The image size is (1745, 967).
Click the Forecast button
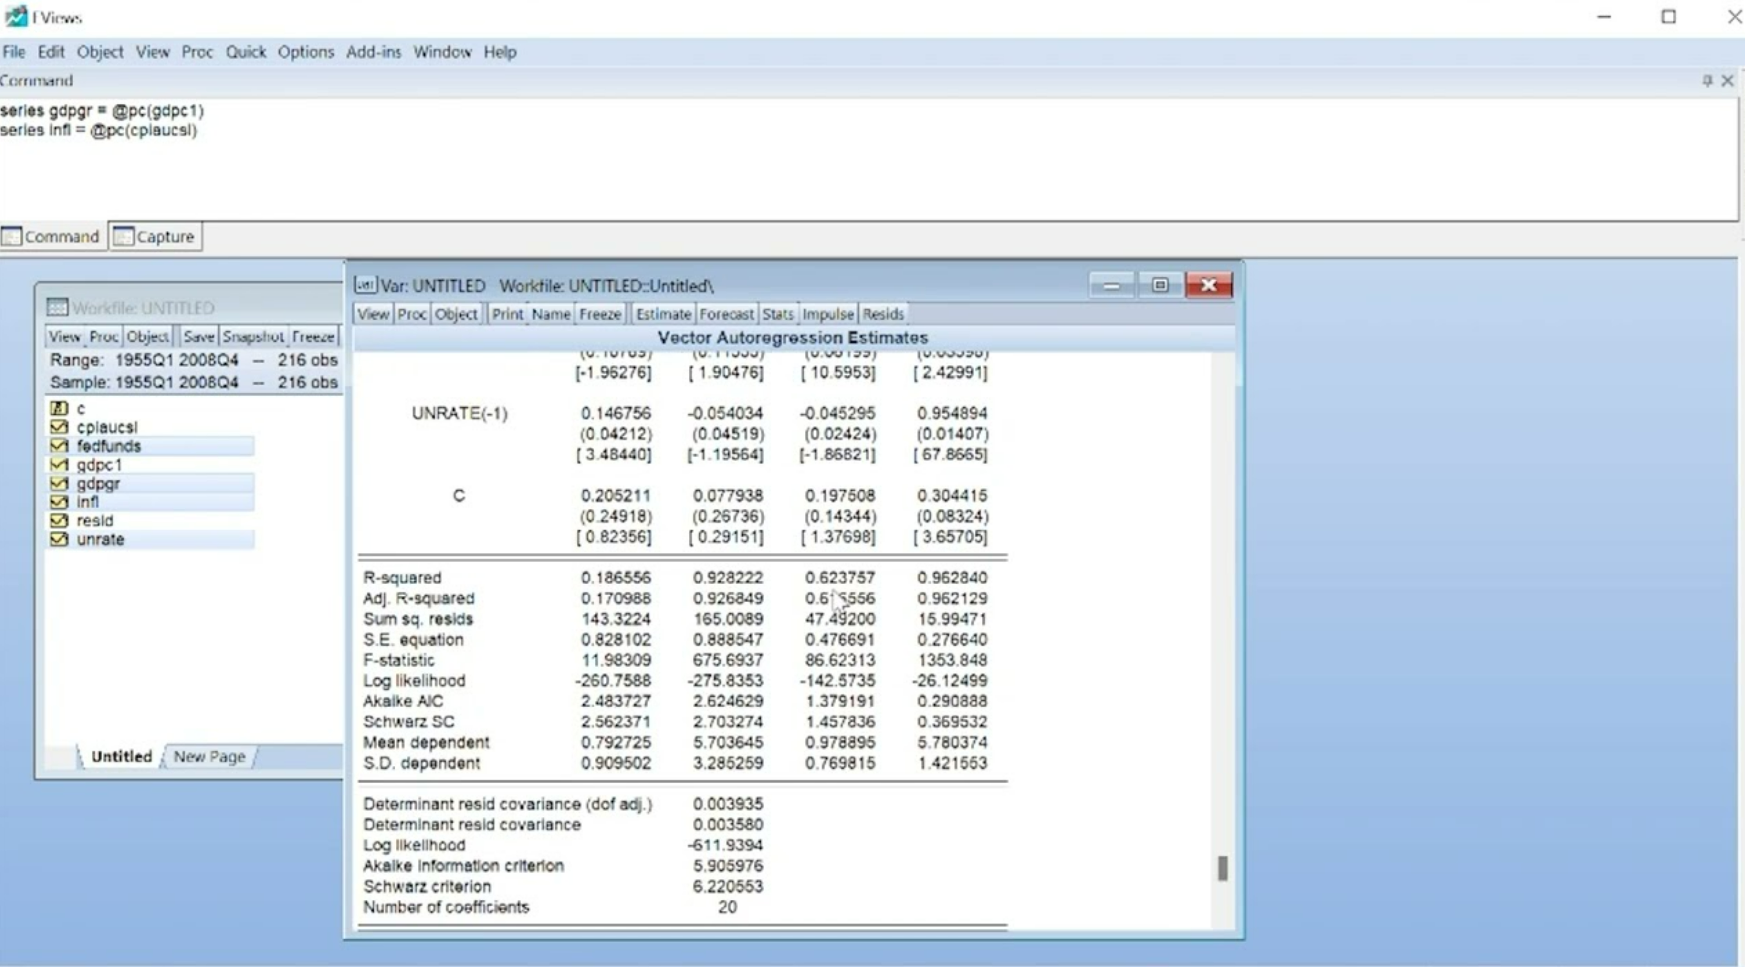(x=726, y=314)
